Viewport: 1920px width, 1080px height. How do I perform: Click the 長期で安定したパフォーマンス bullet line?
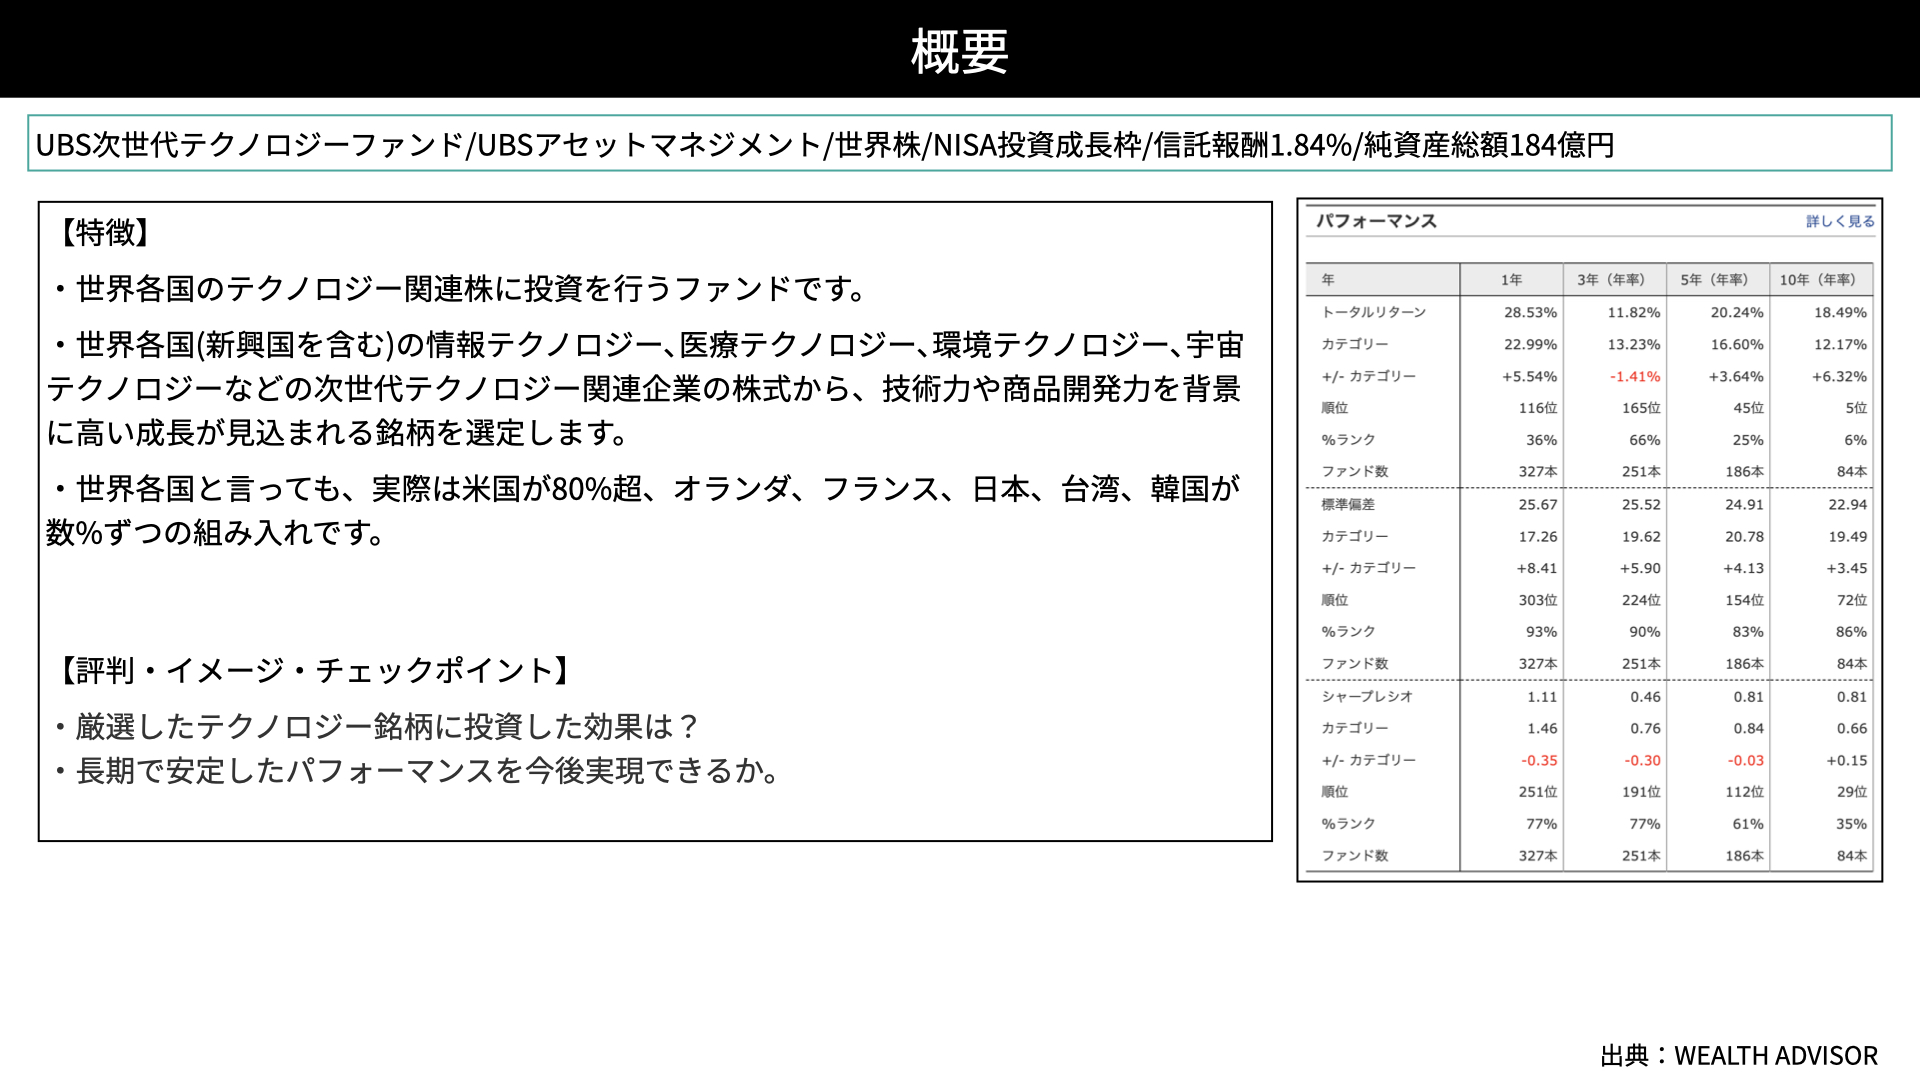416,770
